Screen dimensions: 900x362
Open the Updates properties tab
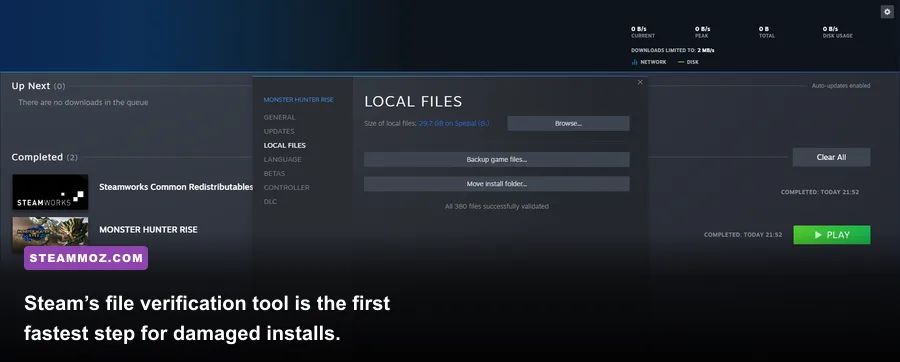click(x=279, y=131)
